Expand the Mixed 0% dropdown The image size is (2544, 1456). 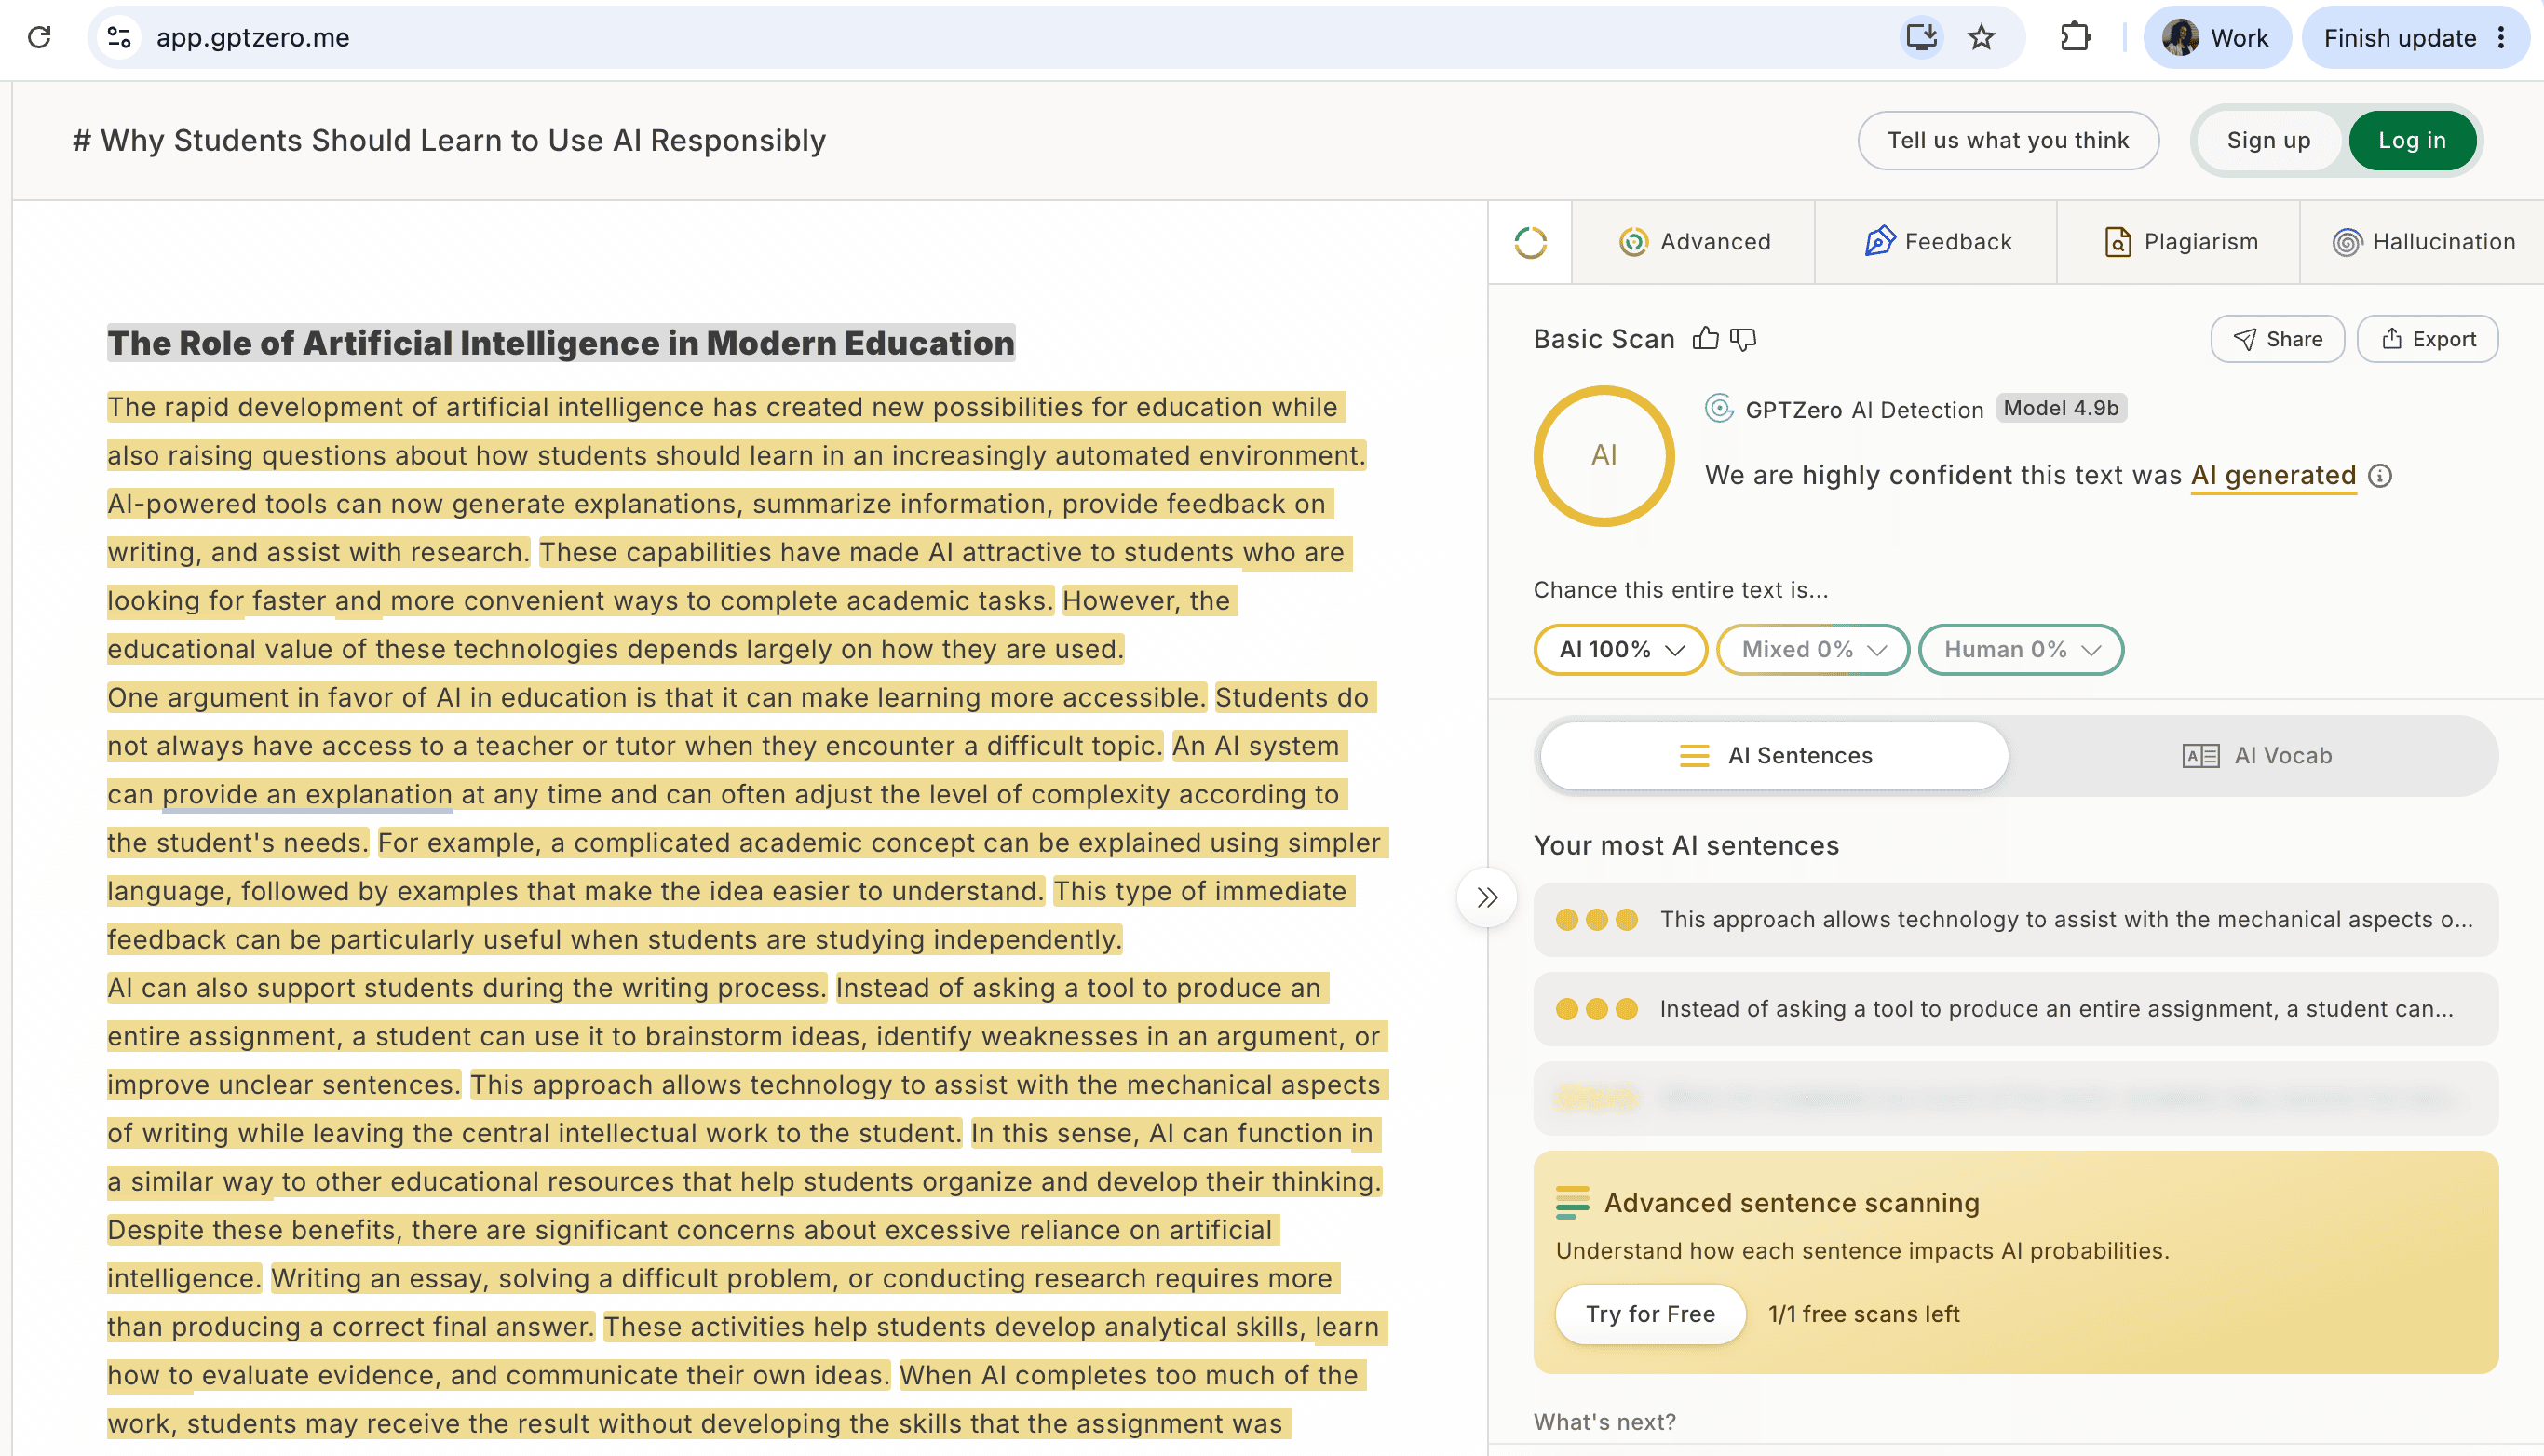[1813, 650]
